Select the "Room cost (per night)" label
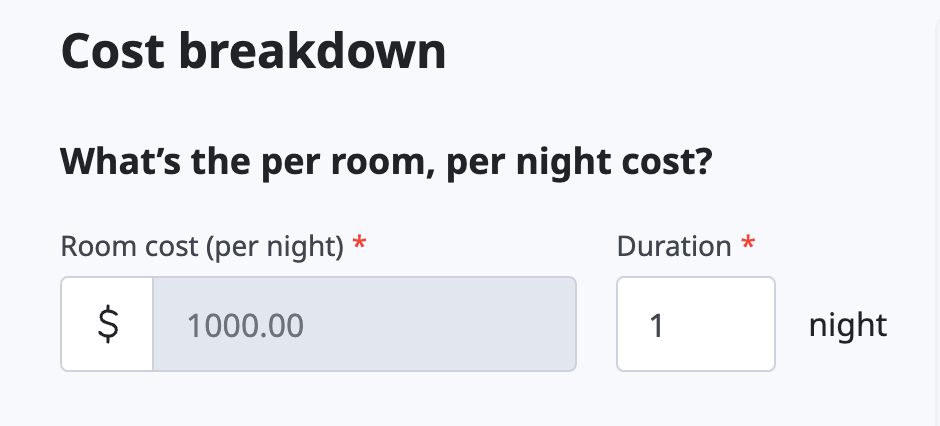This screenshot has height=426, width=940. click(202, 246)
